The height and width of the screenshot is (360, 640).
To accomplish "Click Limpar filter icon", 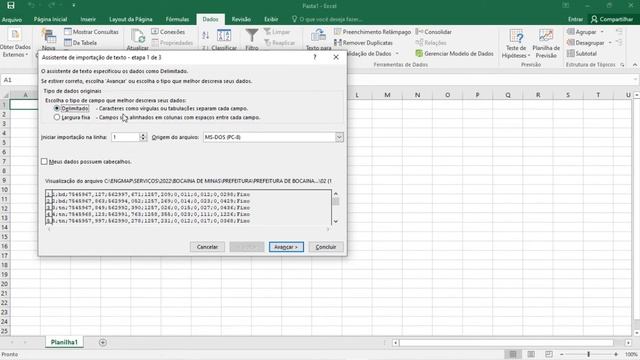I will 267,31.
